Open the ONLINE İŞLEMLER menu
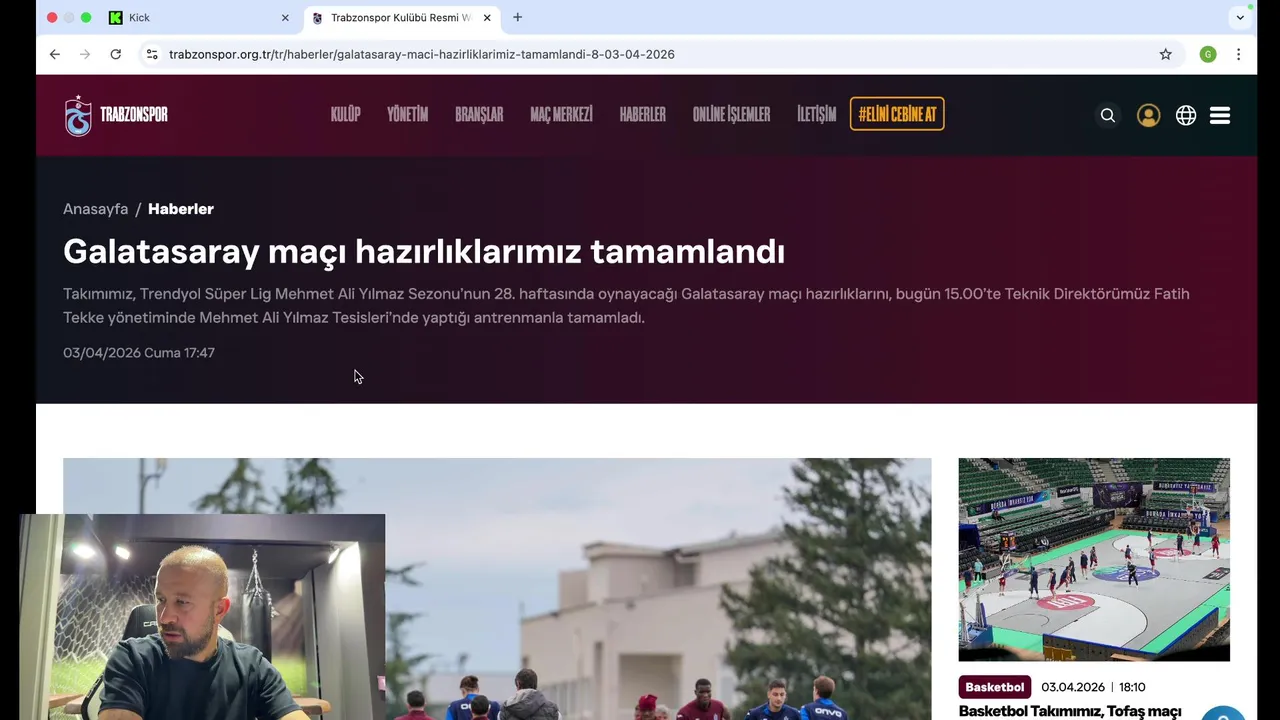This screenshot has width=1280, height=720. pyautogui.click(x=731, y=115)
